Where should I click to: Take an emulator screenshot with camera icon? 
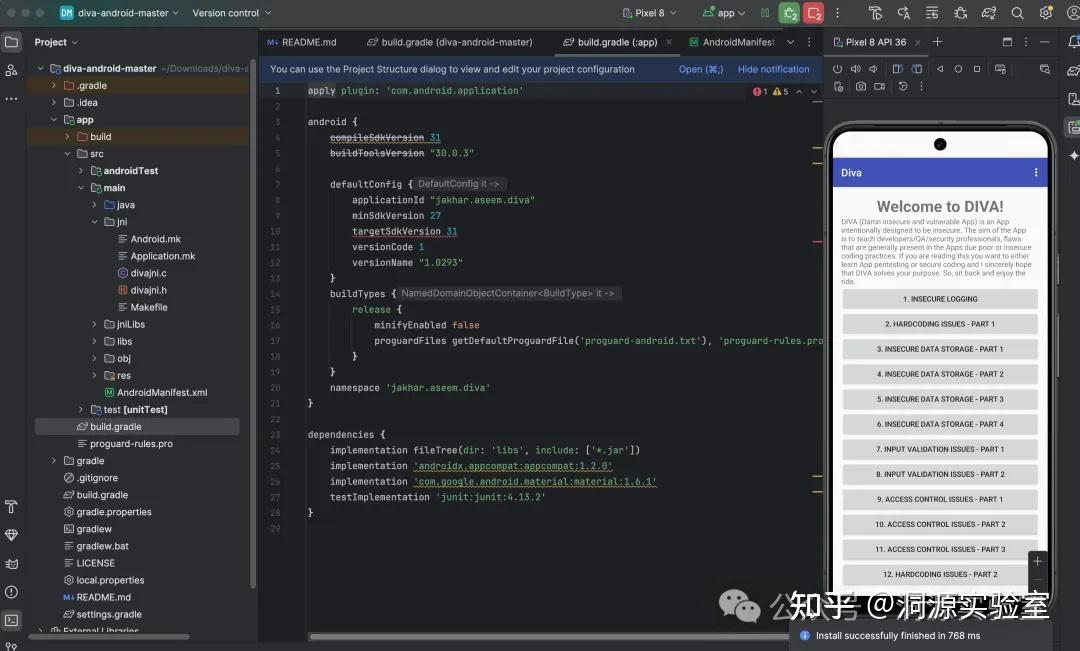pyautogui.click(x=860, y=87)
